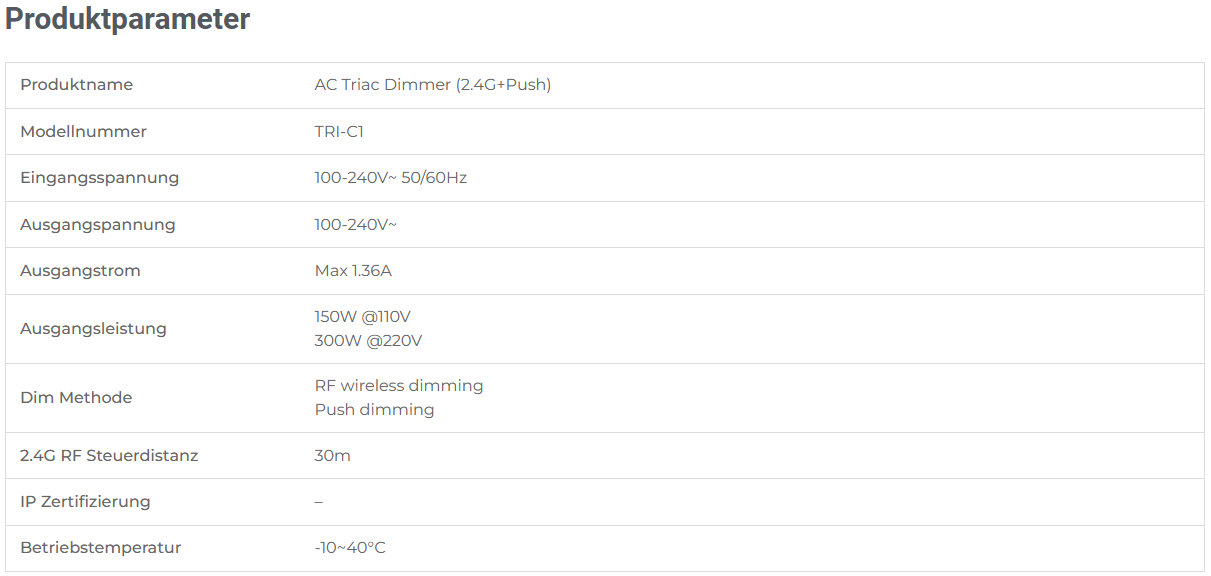
Task: Select the RF wireless dimming text
Action: pyautogui.click(x=398, y=385)
